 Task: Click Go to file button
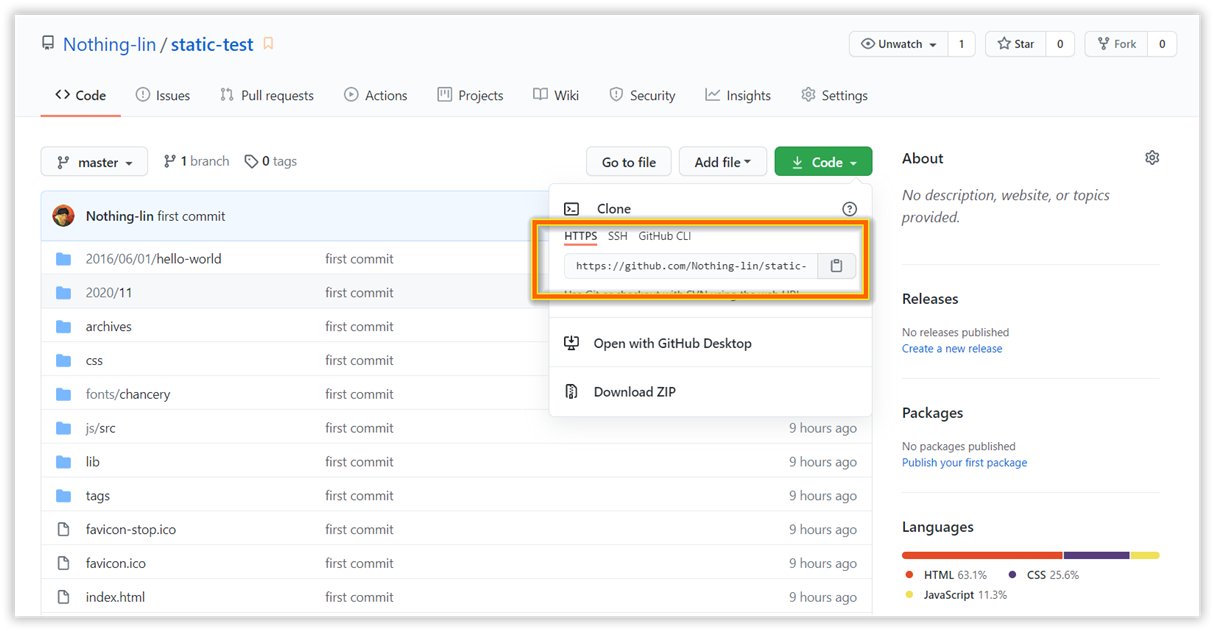[629, 162]
